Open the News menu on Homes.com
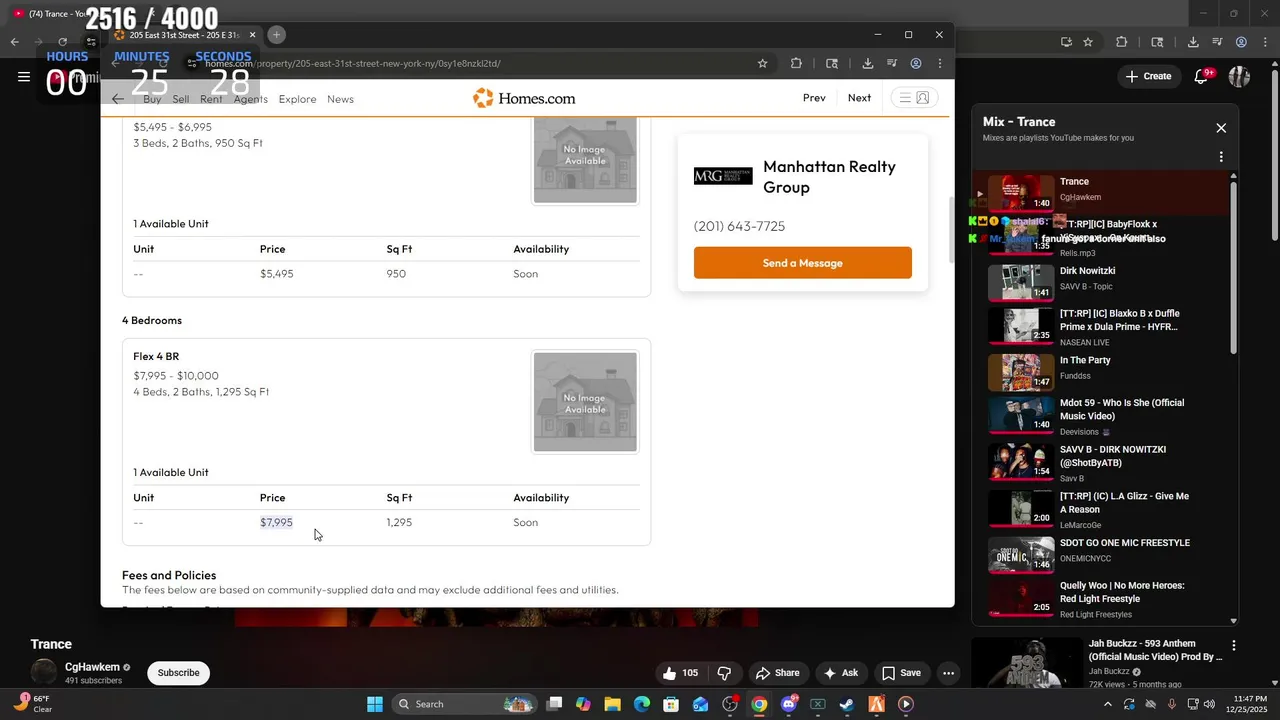1280x720 pixels. (340, 99)
